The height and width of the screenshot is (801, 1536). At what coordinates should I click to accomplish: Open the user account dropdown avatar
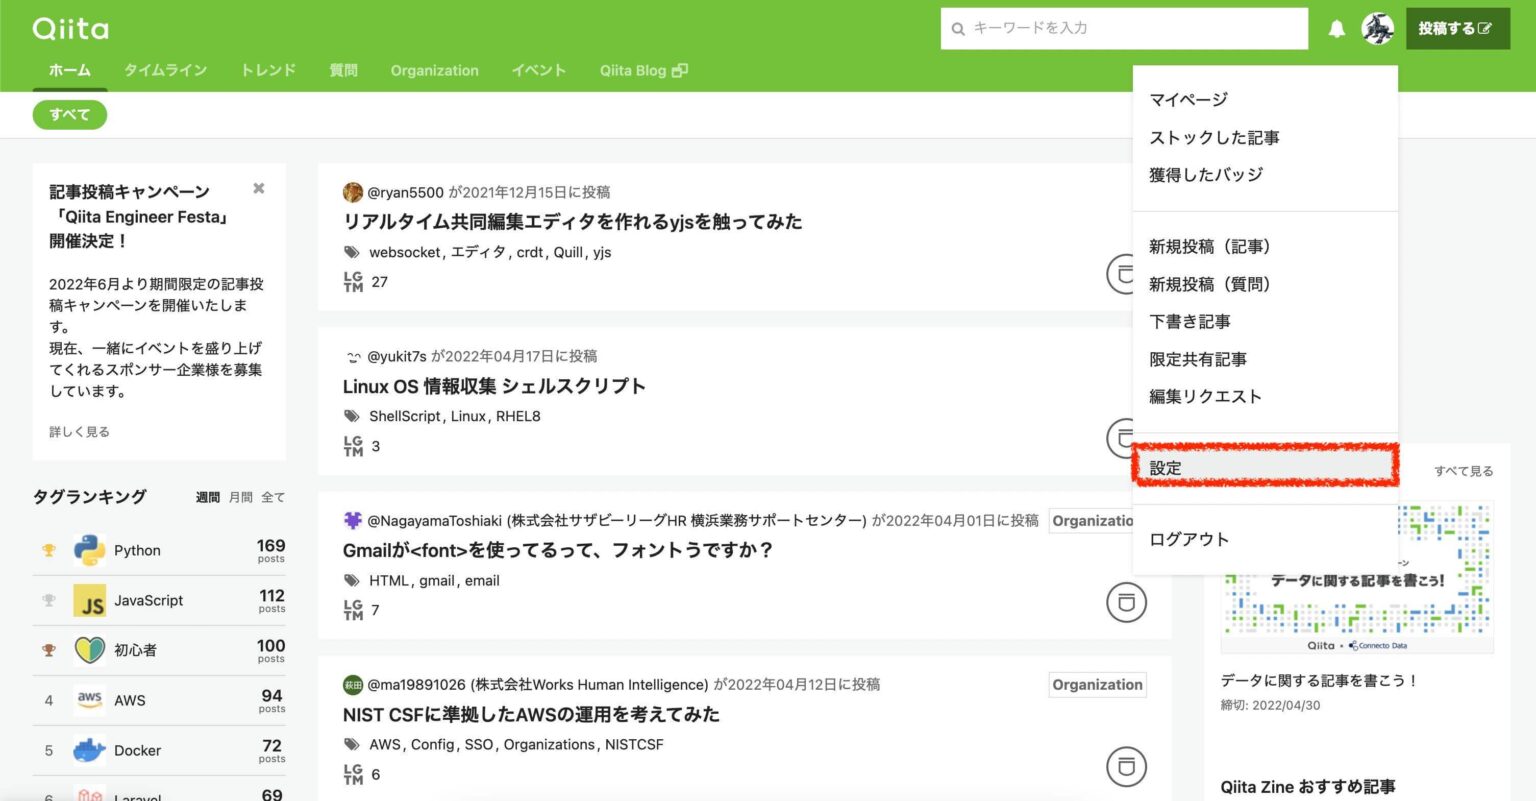pos(1378,29)
